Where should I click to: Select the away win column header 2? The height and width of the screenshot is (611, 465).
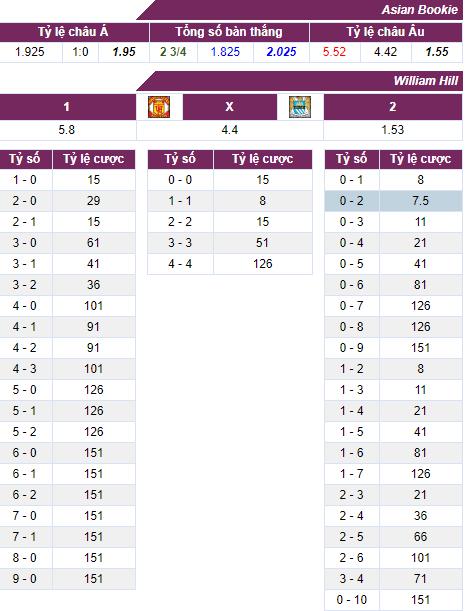(393, 107)
